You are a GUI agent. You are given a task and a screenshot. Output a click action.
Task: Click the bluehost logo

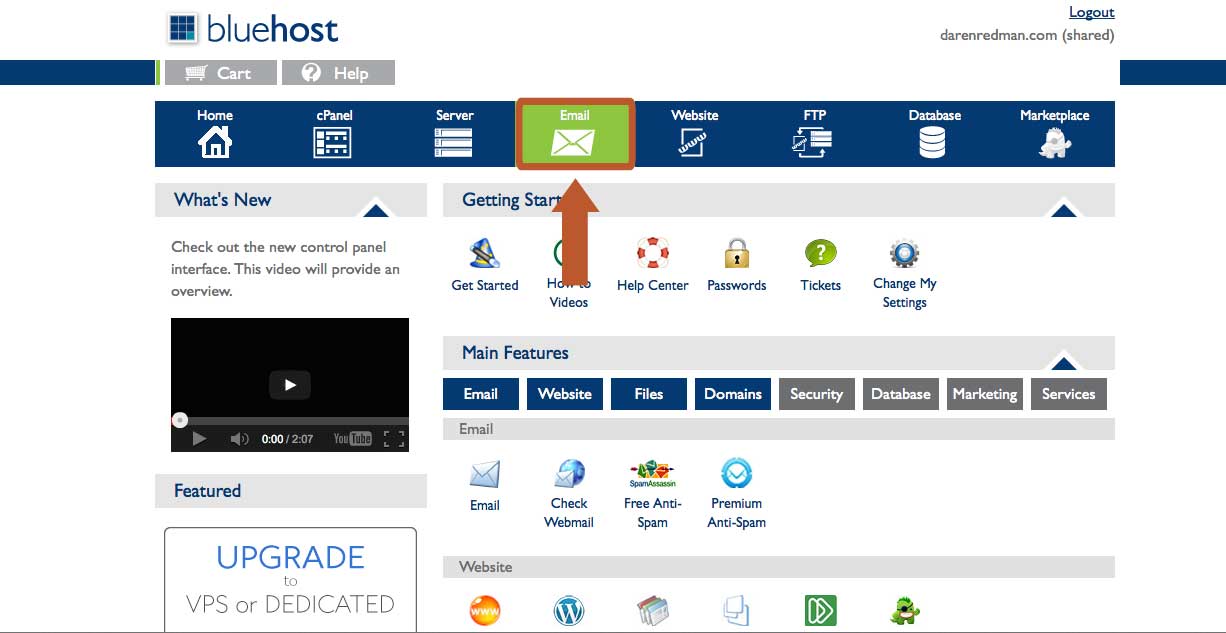point(253,28)
